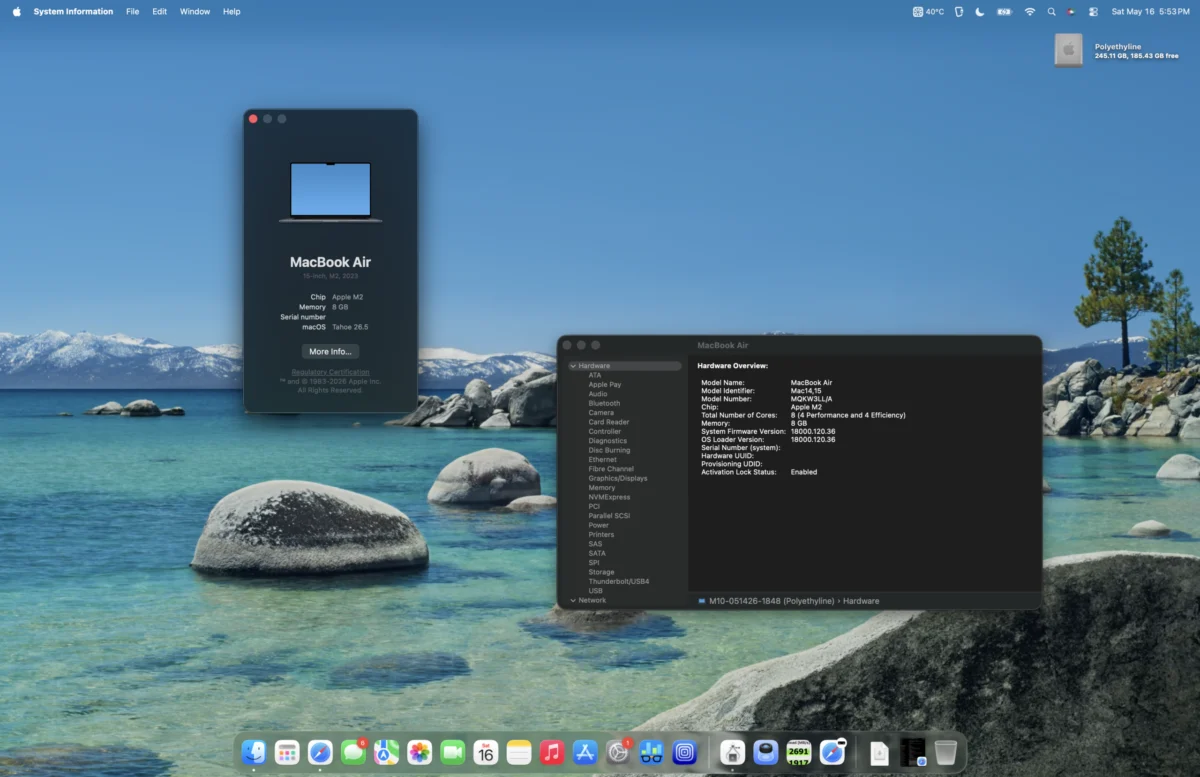Open the Notes app in the Dock
This screenshot has height=777, width=1200.
[519, 752]
